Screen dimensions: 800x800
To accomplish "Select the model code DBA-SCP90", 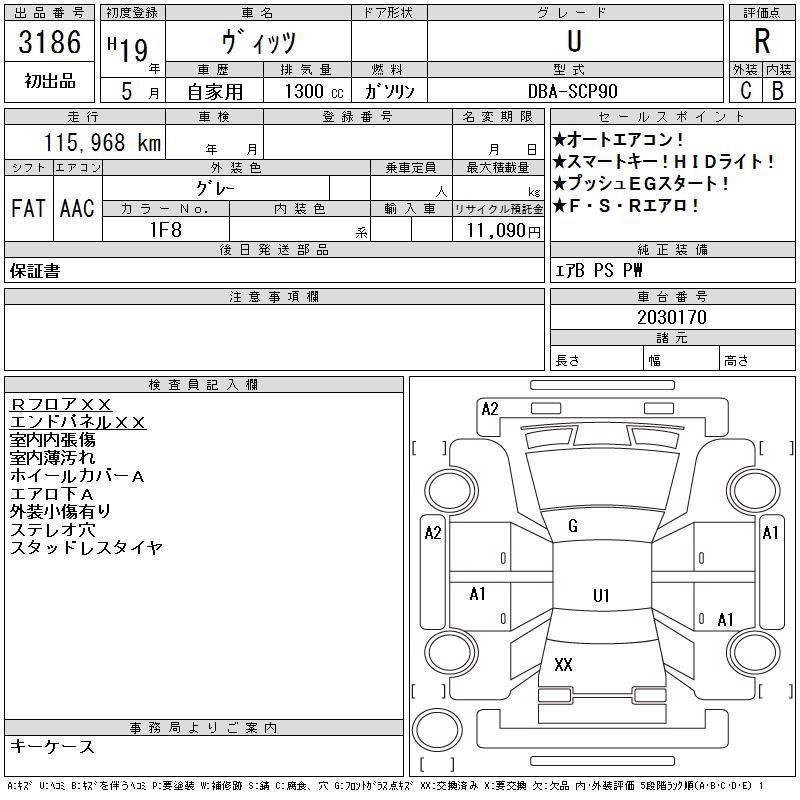I will (574, 91).
